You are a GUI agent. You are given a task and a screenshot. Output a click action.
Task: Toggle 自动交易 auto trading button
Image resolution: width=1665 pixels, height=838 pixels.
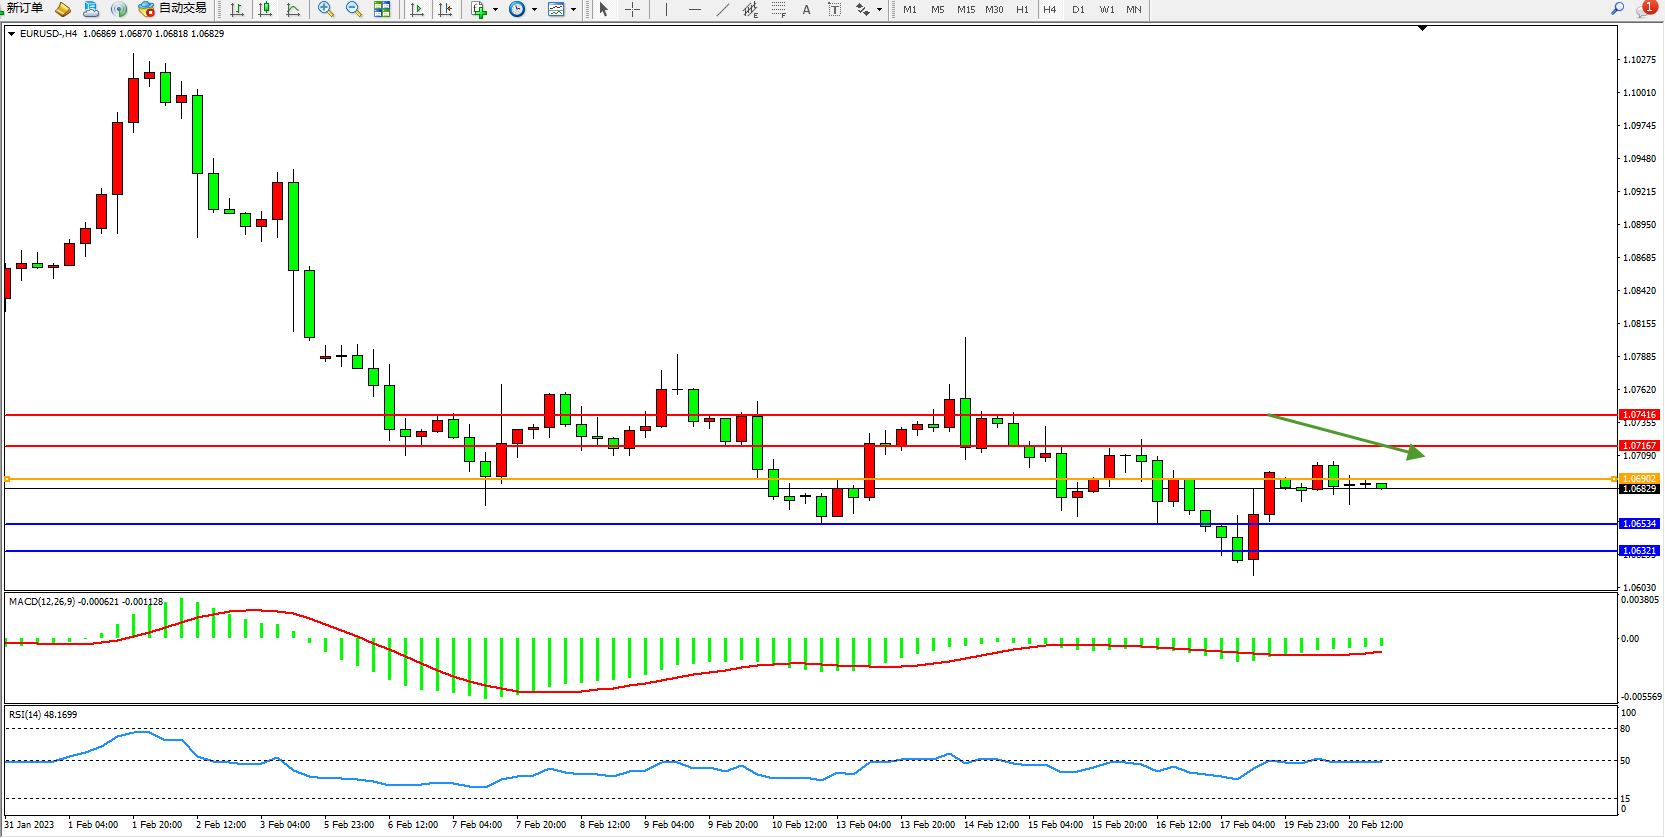tap(173, 9)
